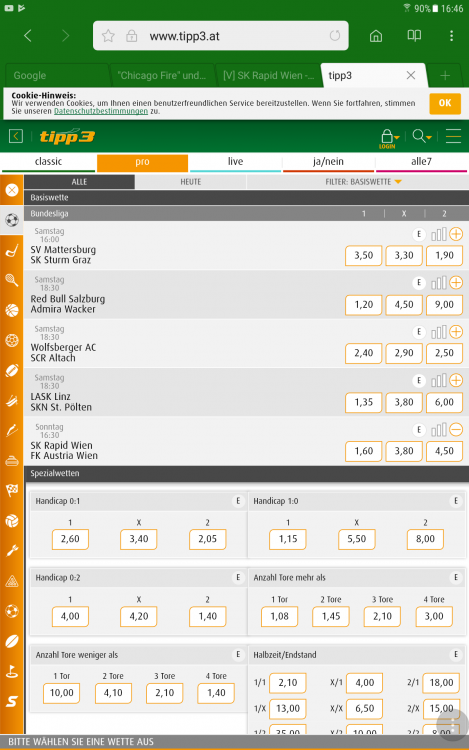Switch to the live tab
Image resolution: width=469 pixels, height=750 pixels.
point(235,162)
